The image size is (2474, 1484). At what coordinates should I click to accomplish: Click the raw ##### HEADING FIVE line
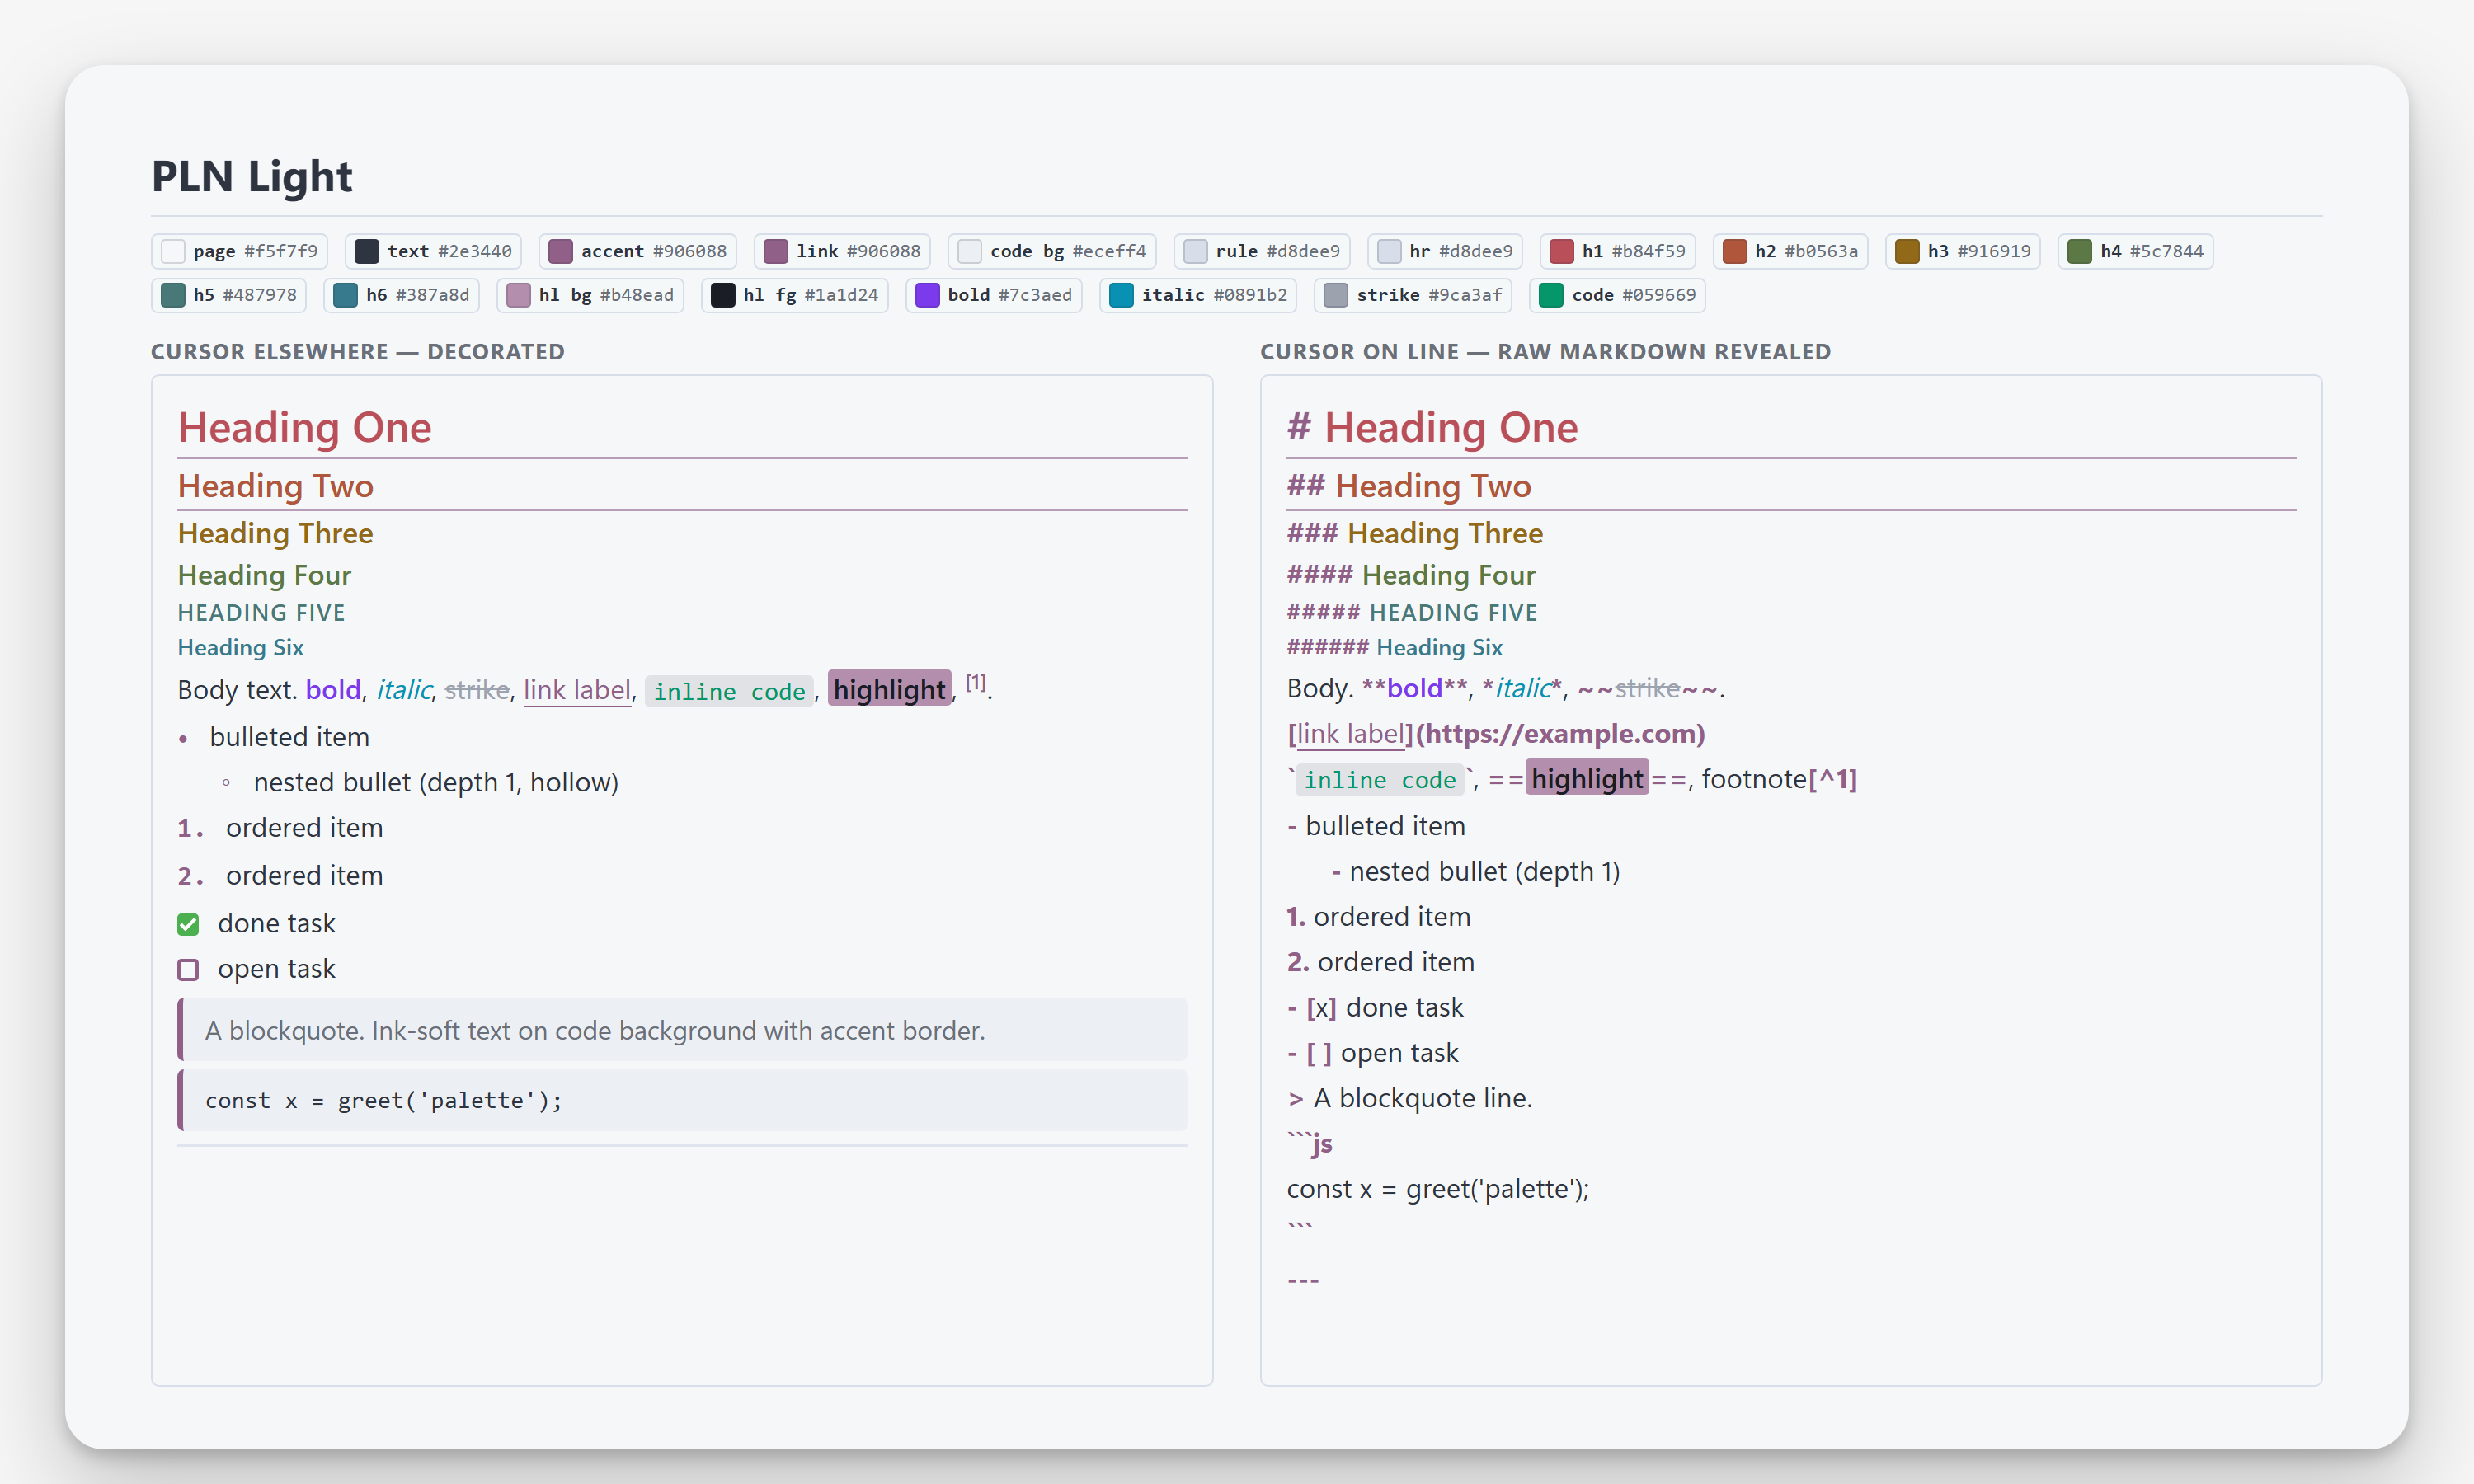click(1412, 613)
